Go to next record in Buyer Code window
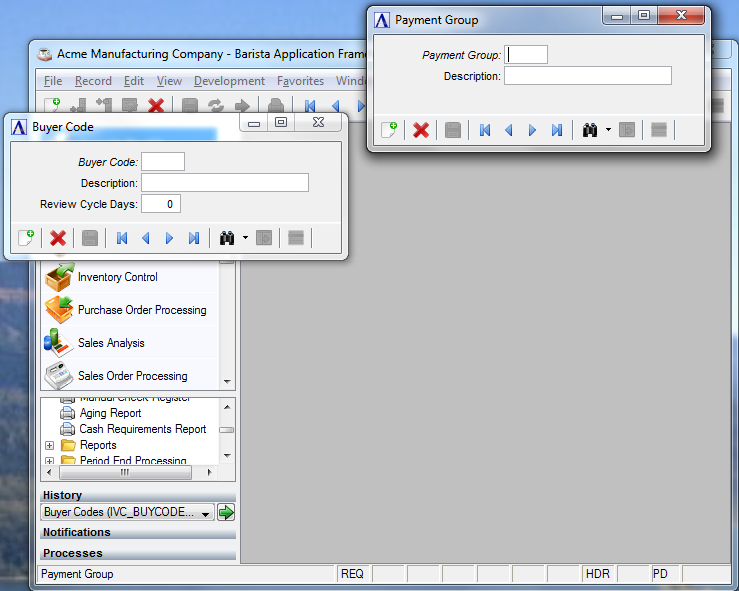 [170, 238]
